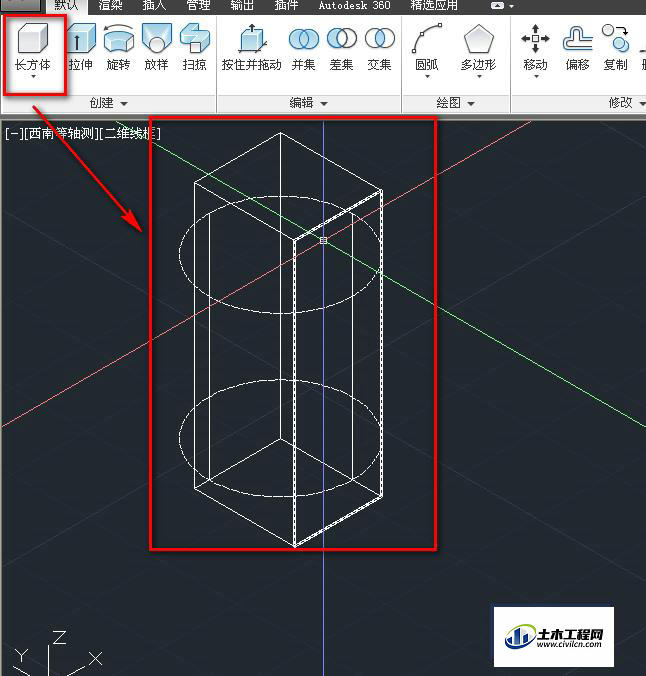Viewport: 646px width, 676px height.
Task: Open dropdown arrow under 移动
Action: point(536,77)
